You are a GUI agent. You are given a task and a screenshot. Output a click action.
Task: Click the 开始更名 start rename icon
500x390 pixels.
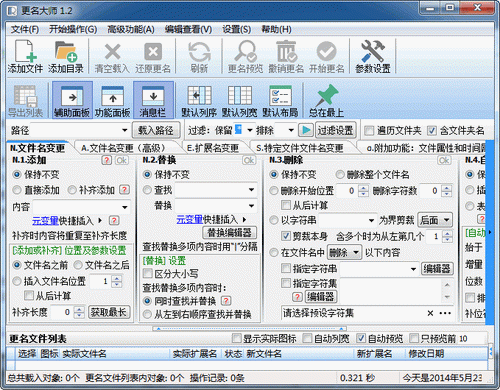327,56
